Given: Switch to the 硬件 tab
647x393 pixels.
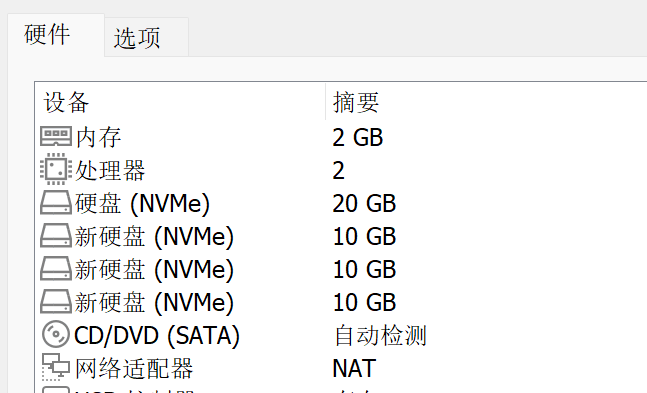Looking at the screenshot, I should pyautogui.click(x=47, y=35).
